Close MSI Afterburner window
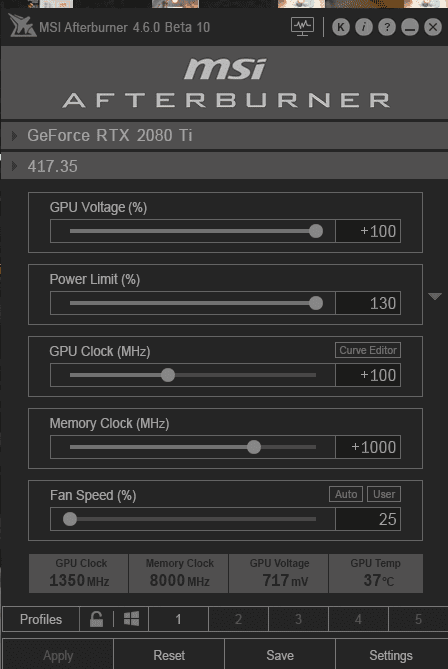 coord(433,27)
